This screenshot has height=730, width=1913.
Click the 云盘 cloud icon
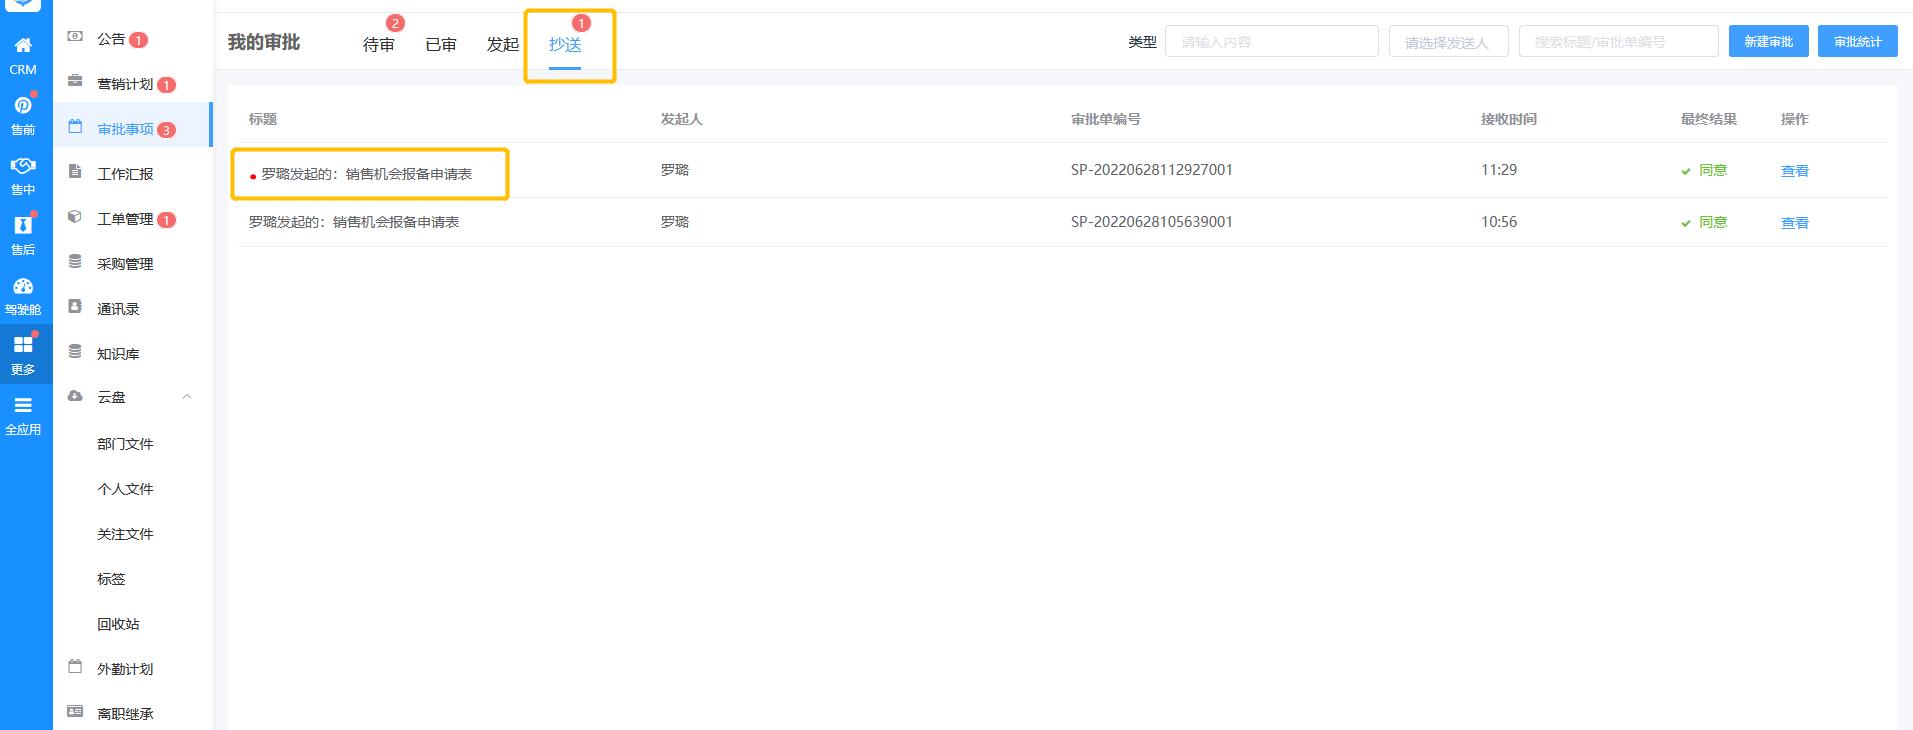(x=75, y=396)
